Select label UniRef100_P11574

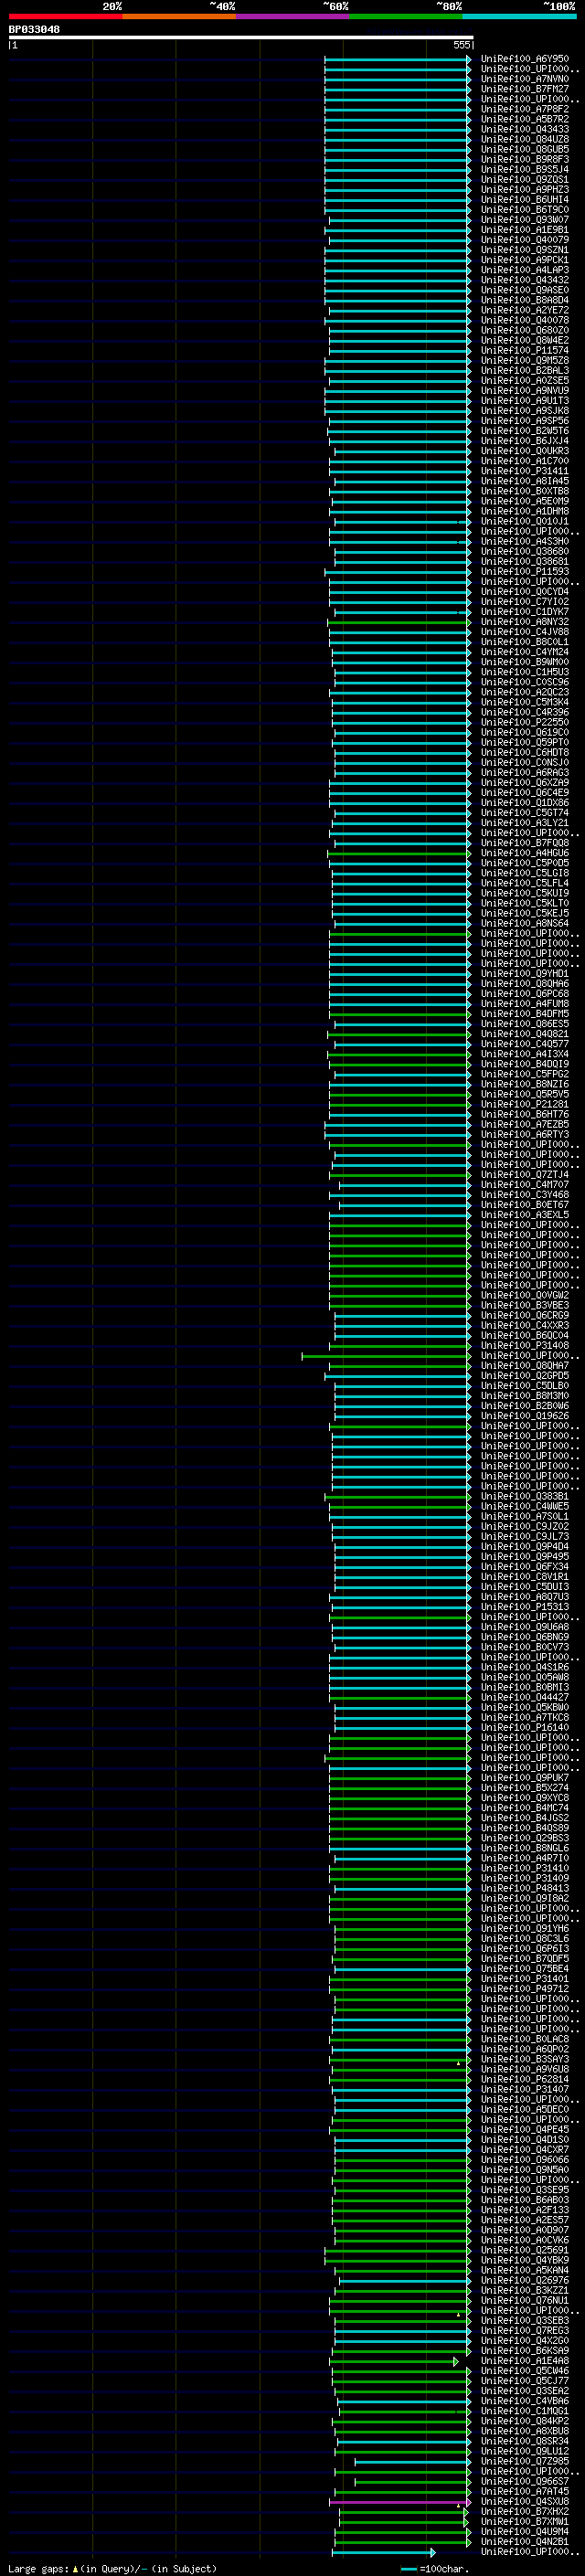(x=524, y=350)
